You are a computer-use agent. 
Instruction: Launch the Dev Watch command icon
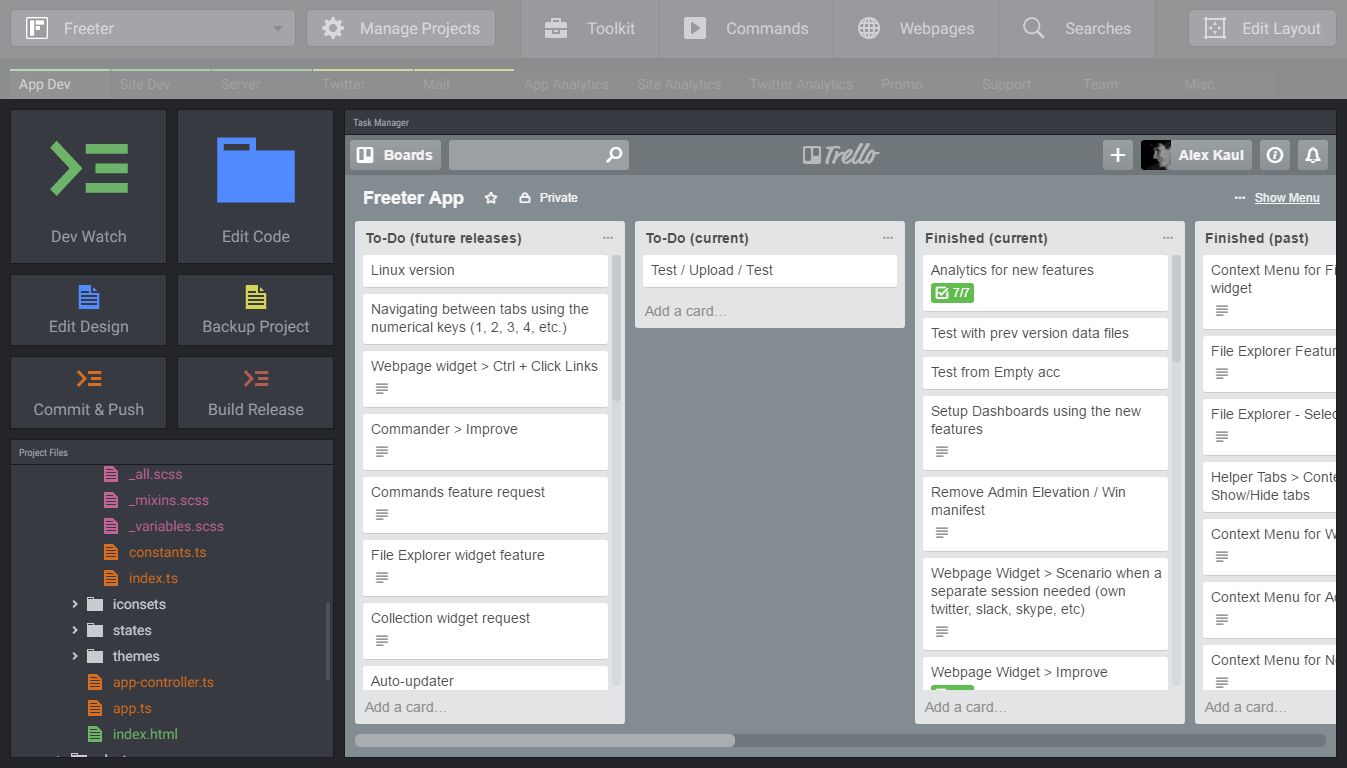[x=89, y=168]
